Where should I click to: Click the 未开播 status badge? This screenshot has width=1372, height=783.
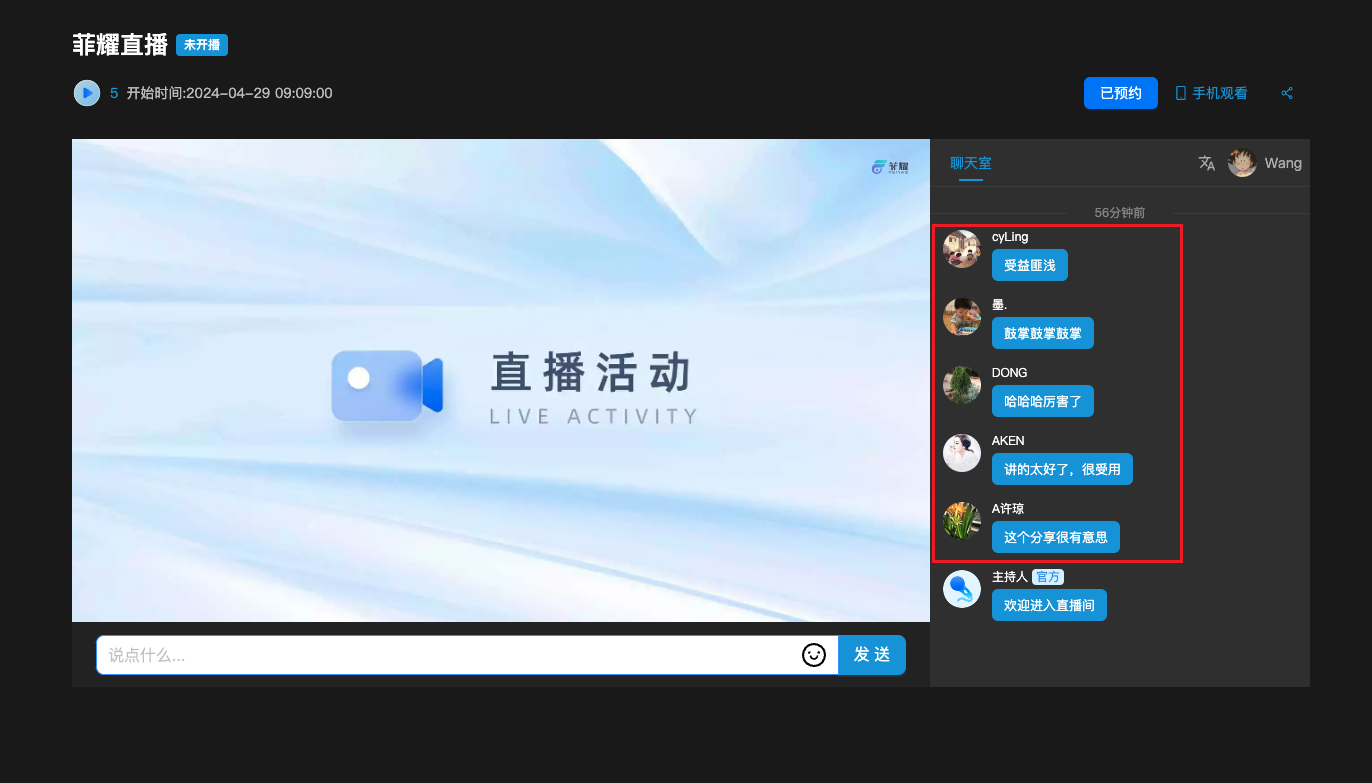[x=202, y=45]
